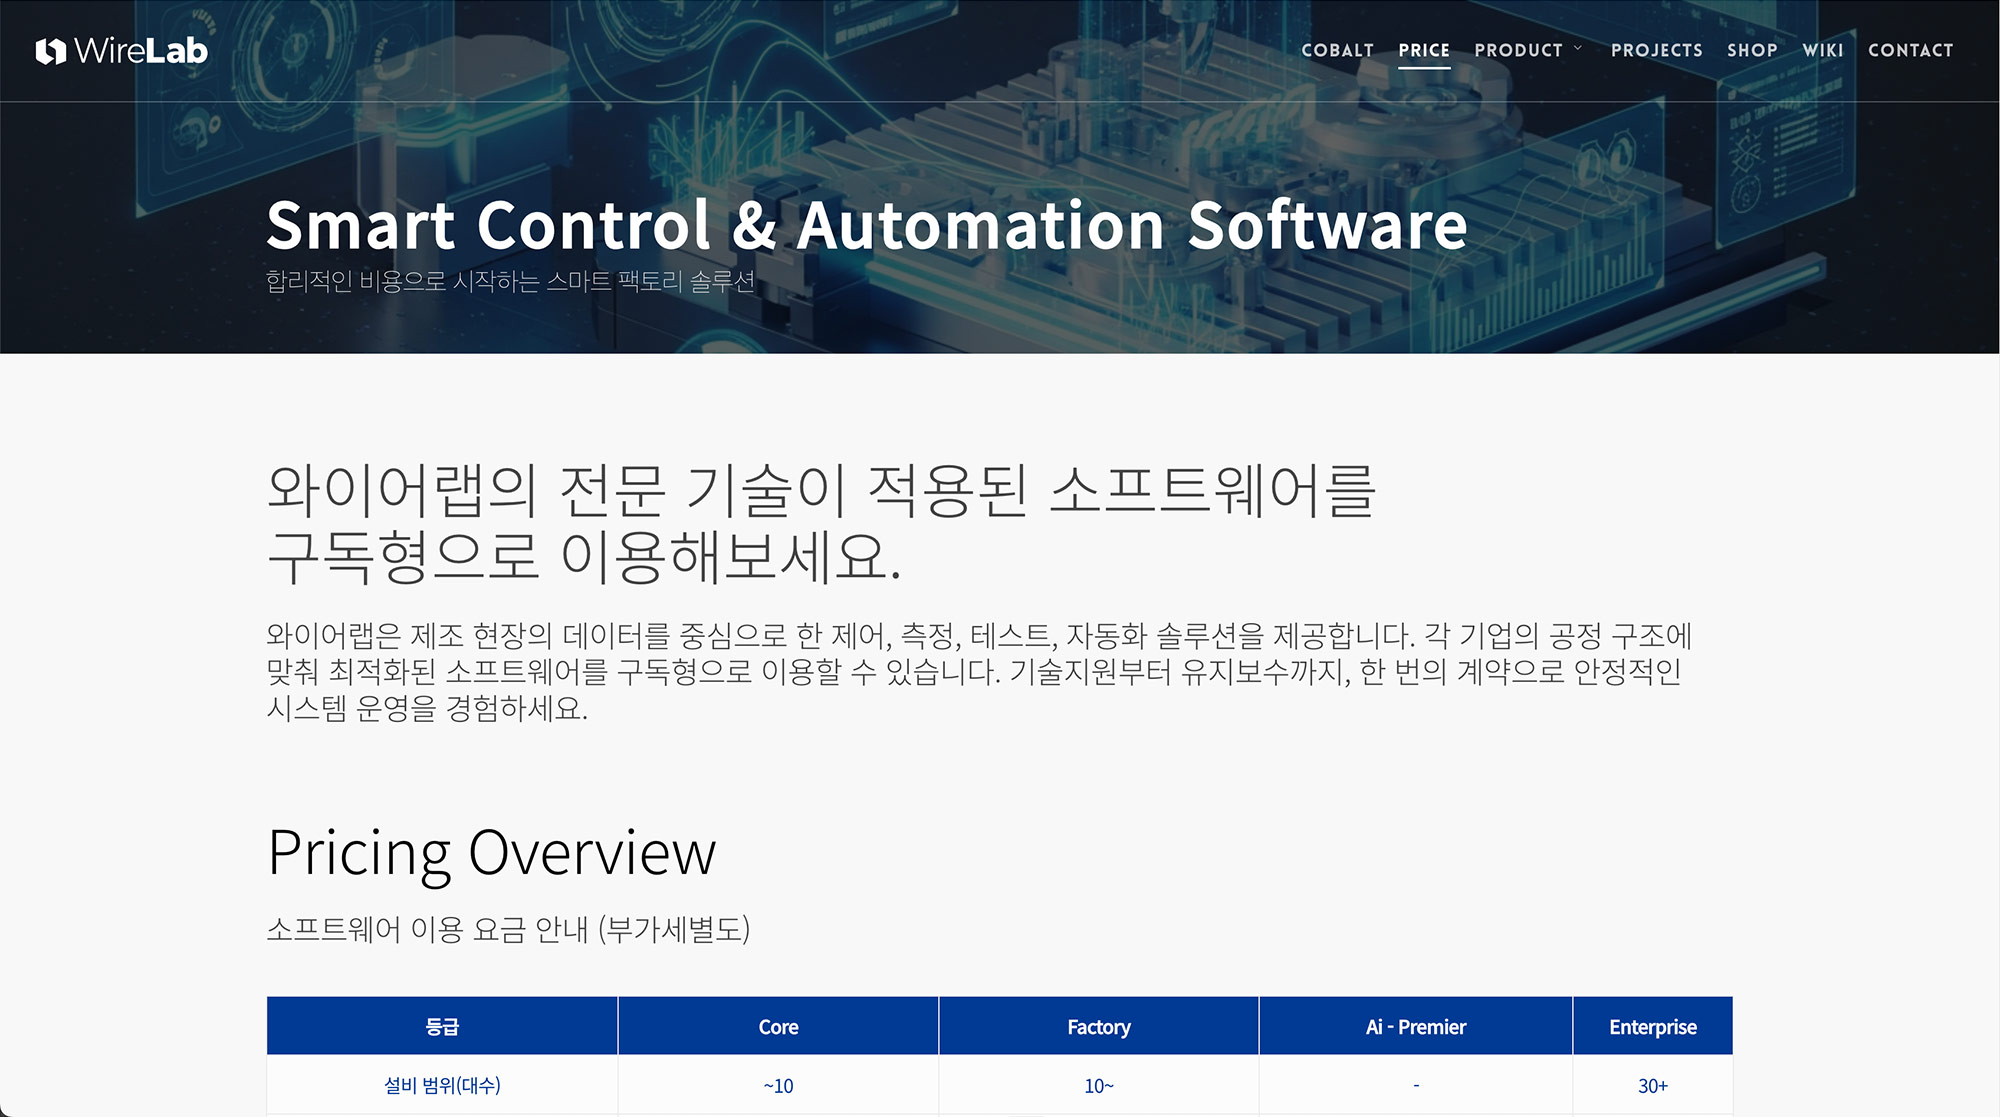Expand the PRODUCT dropdown chevron
This screenshot has height=1117, width=2000.
(1578, 48)
